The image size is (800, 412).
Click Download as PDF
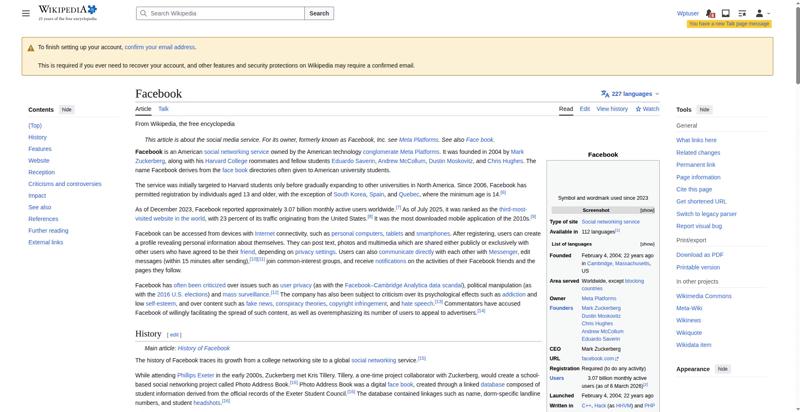(x=699, y=255)
